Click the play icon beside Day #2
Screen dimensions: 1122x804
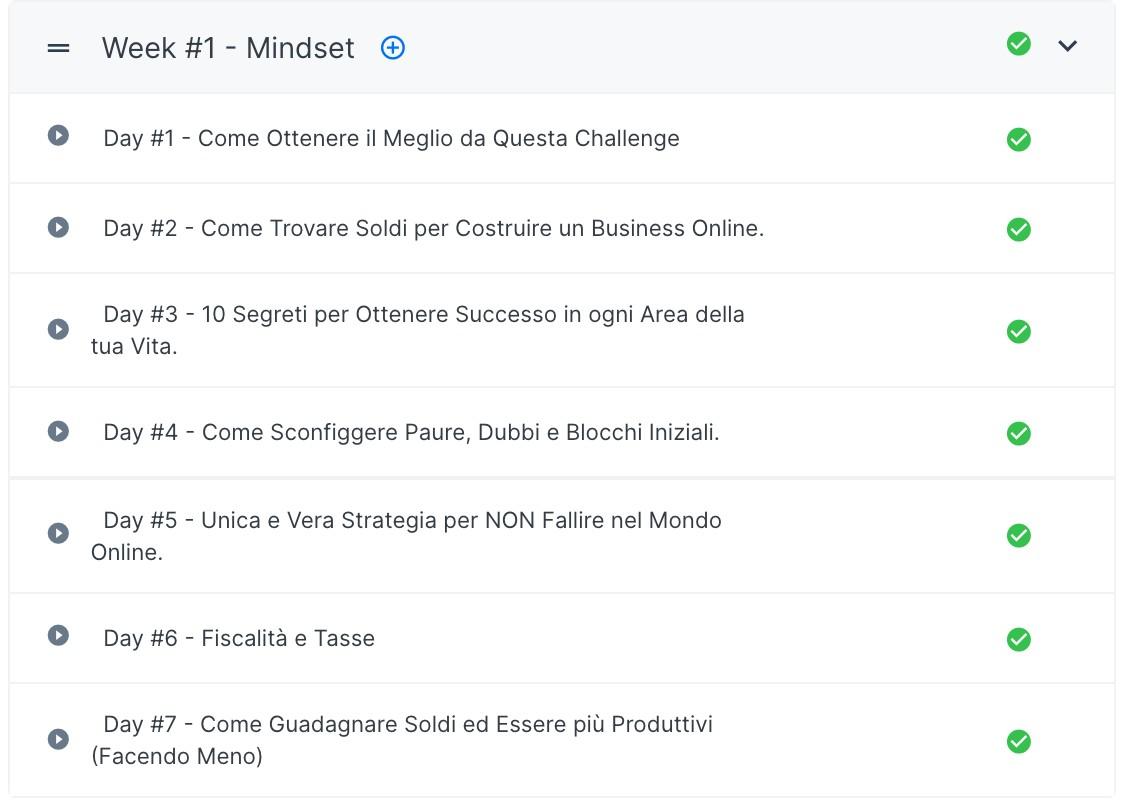(x=58, y=227)
